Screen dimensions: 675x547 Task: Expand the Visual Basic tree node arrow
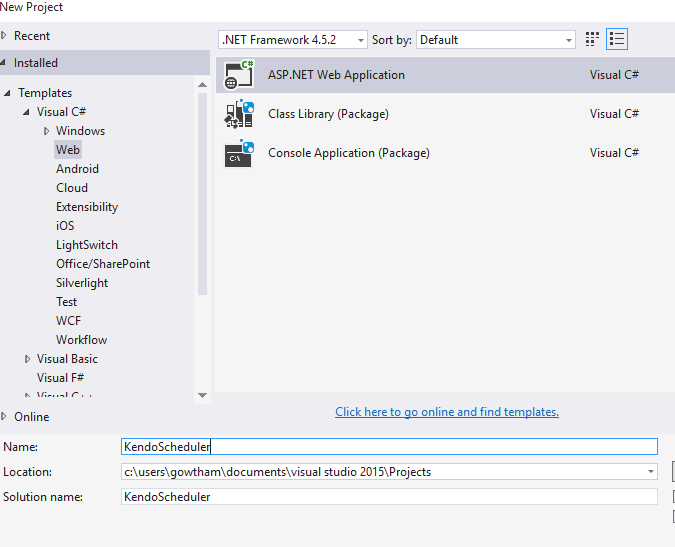pos(27,359)
